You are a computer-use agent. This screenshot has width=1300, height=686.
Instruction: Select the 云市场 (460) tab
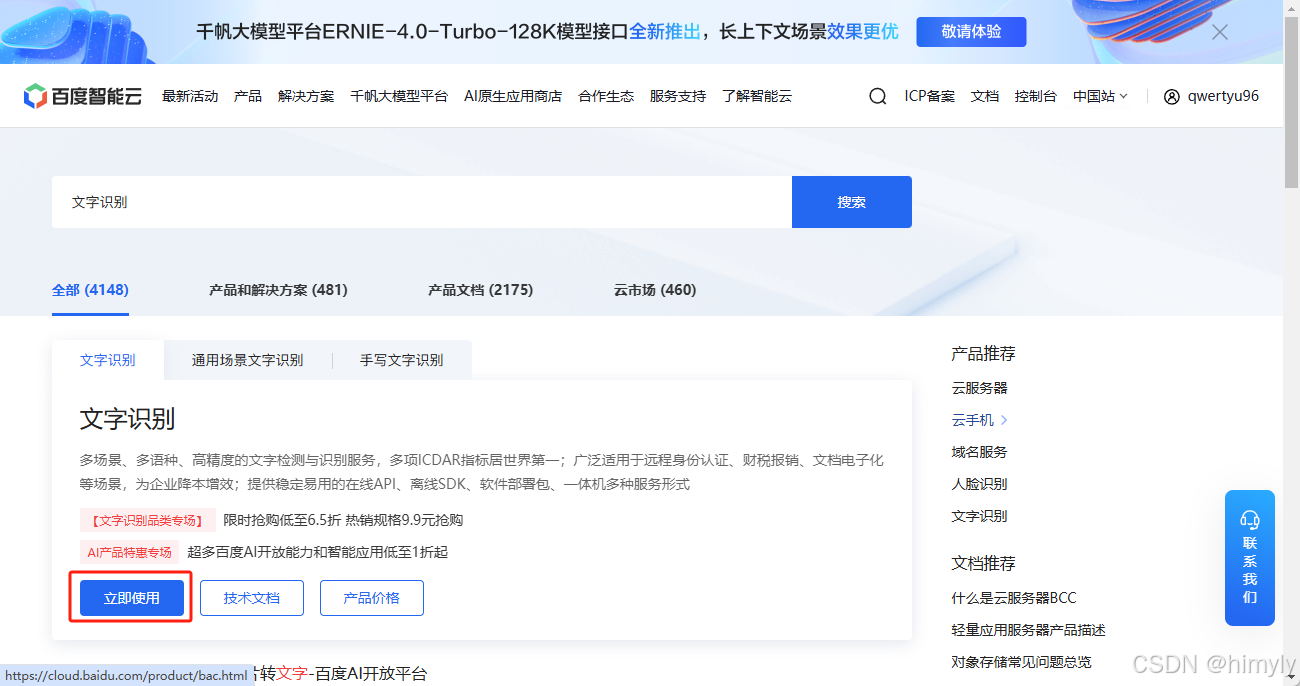click(655, 290)
